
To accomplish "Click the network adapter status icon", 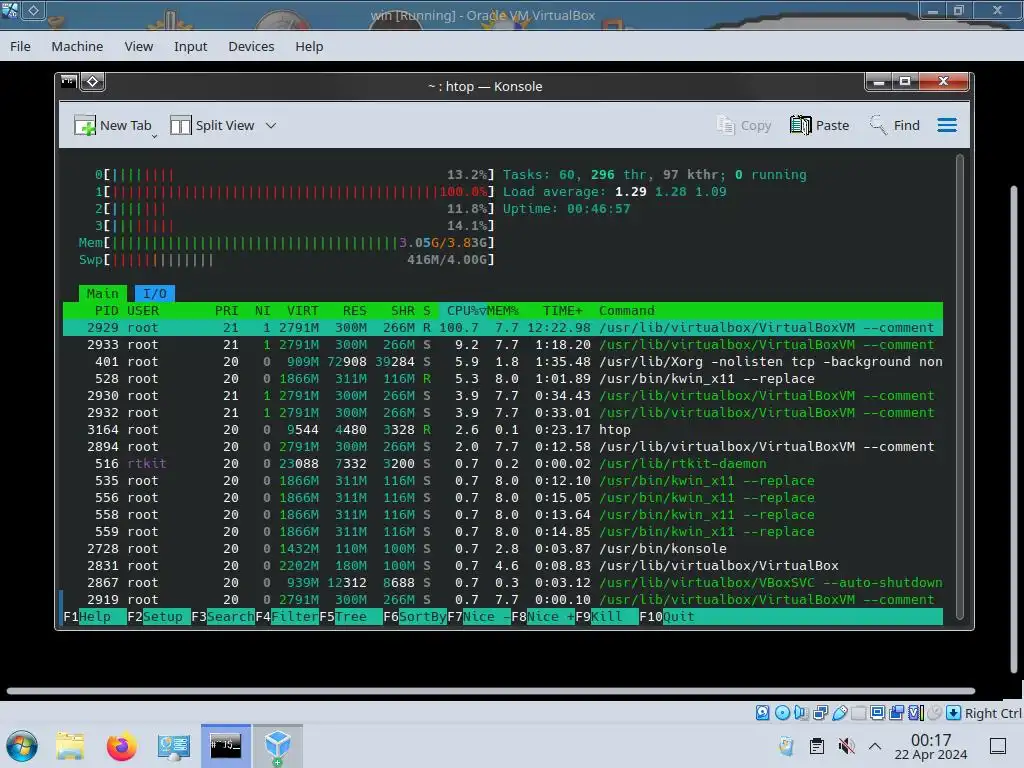I will [x=820, y=713].
